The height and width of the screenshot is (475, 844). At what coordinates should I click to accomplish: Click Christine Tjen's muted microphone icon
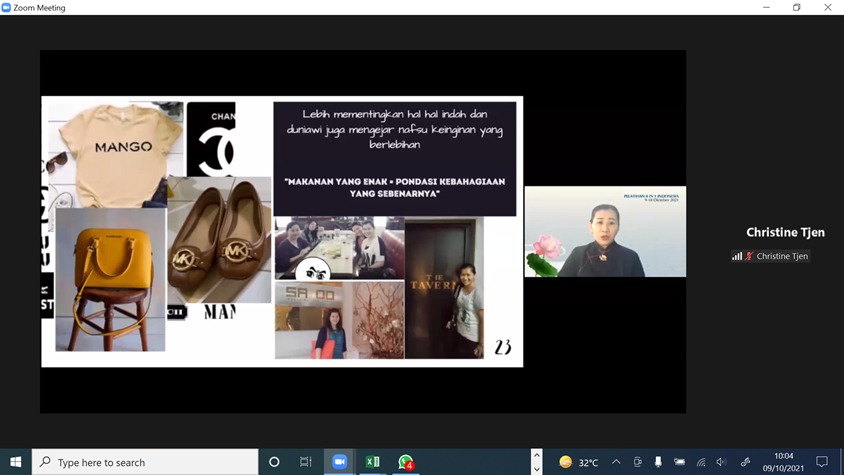click(x=749, y=256)
